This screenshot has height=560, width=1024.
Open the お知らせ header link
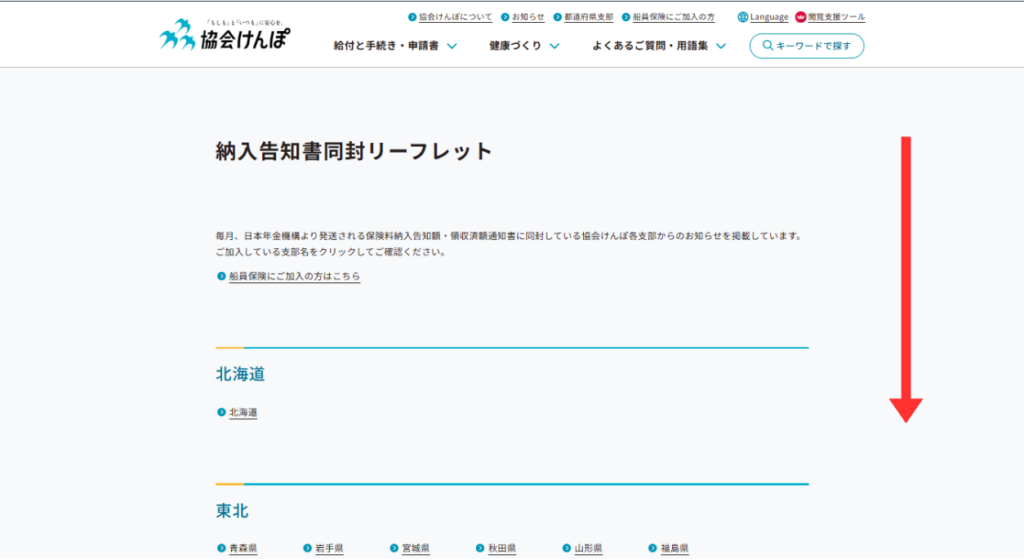pyautogui.click(x=528, y=17)
